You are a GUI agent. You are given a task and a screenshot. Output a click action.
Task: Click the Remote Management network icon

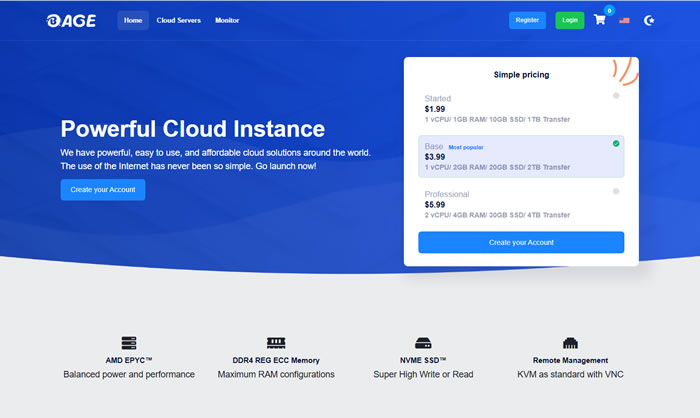(x=570, y=343)
